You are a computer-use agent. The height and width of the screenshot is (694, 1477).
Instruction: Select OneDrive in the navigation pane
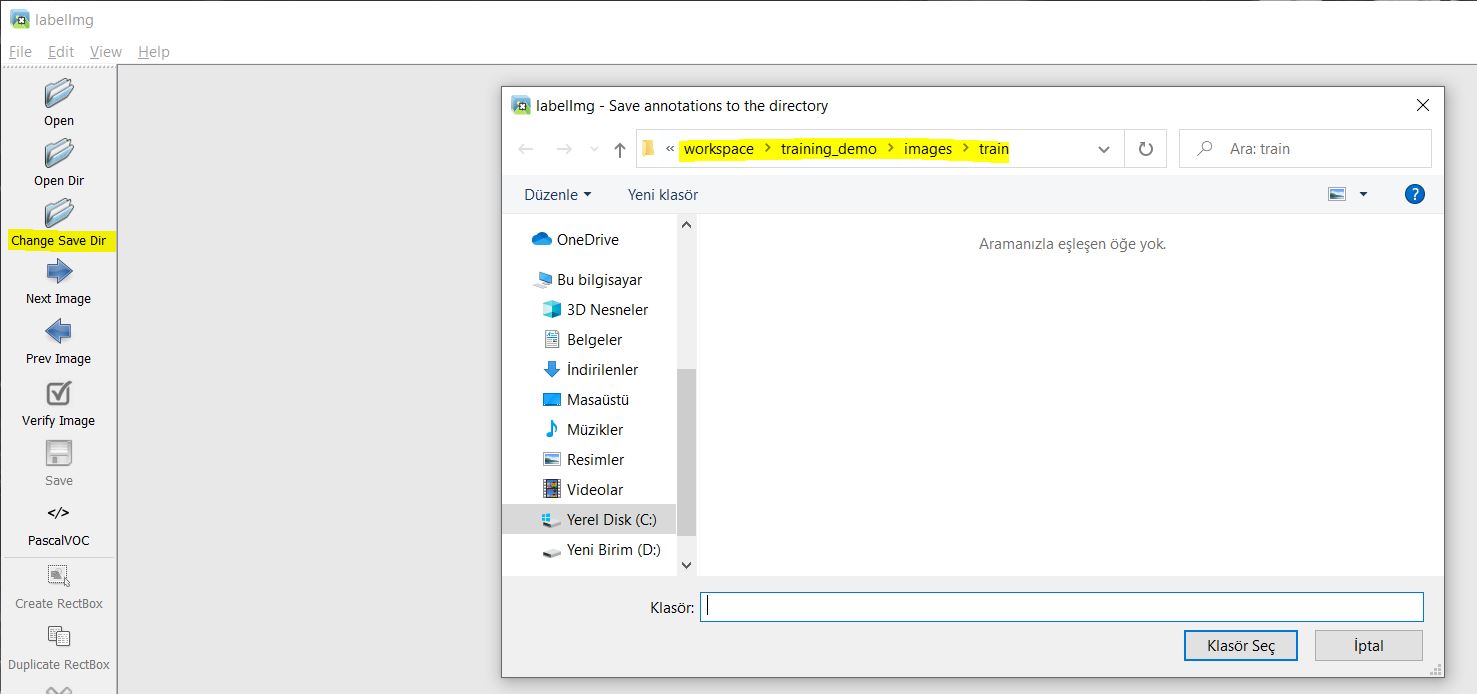575,239
